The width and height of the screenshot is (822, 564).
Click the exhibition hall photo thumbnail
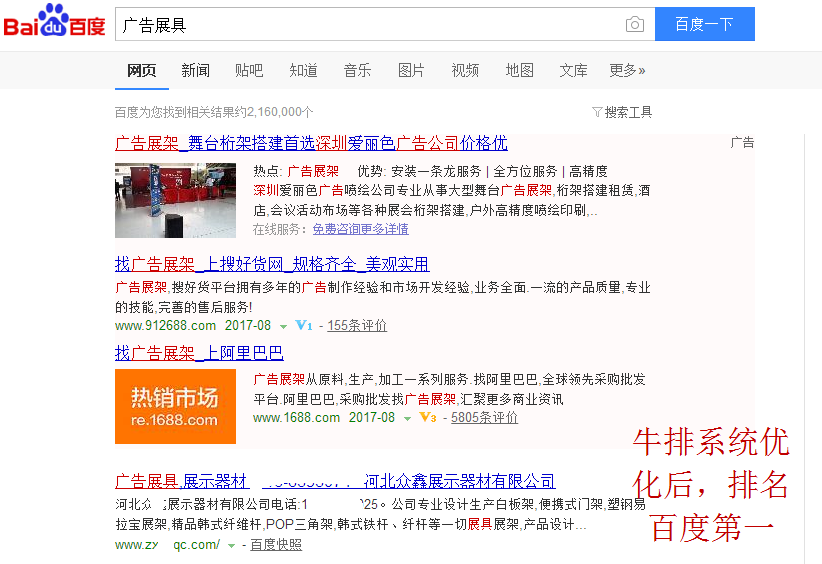176,200
